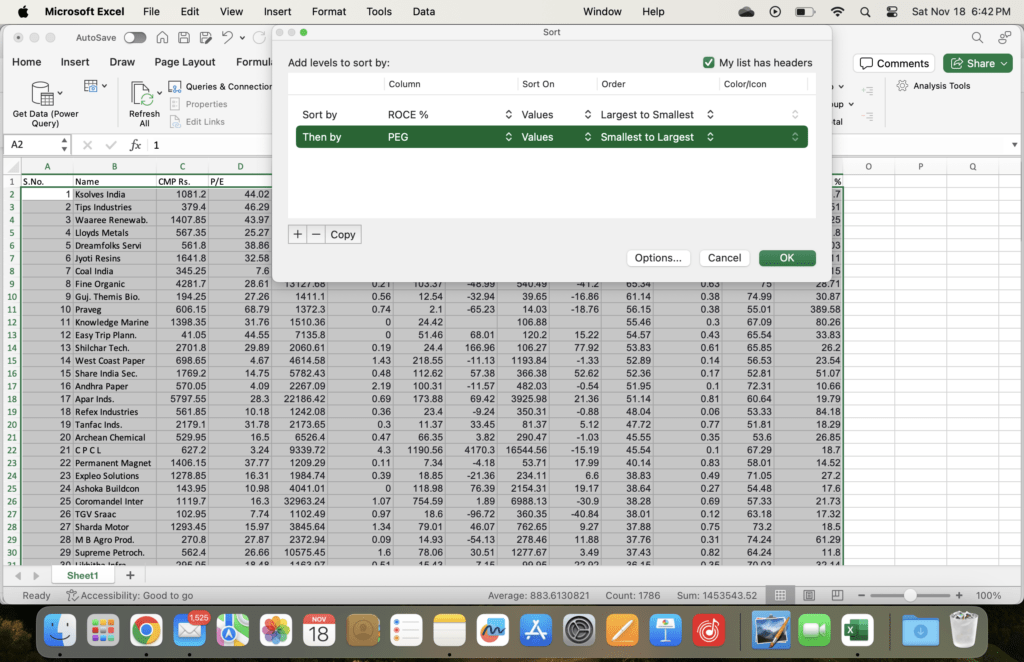Switch to Normal view icon in status bar
The width and height of the screenshot is (1024, 662).
pyautogui.click(x=780, y=595)
